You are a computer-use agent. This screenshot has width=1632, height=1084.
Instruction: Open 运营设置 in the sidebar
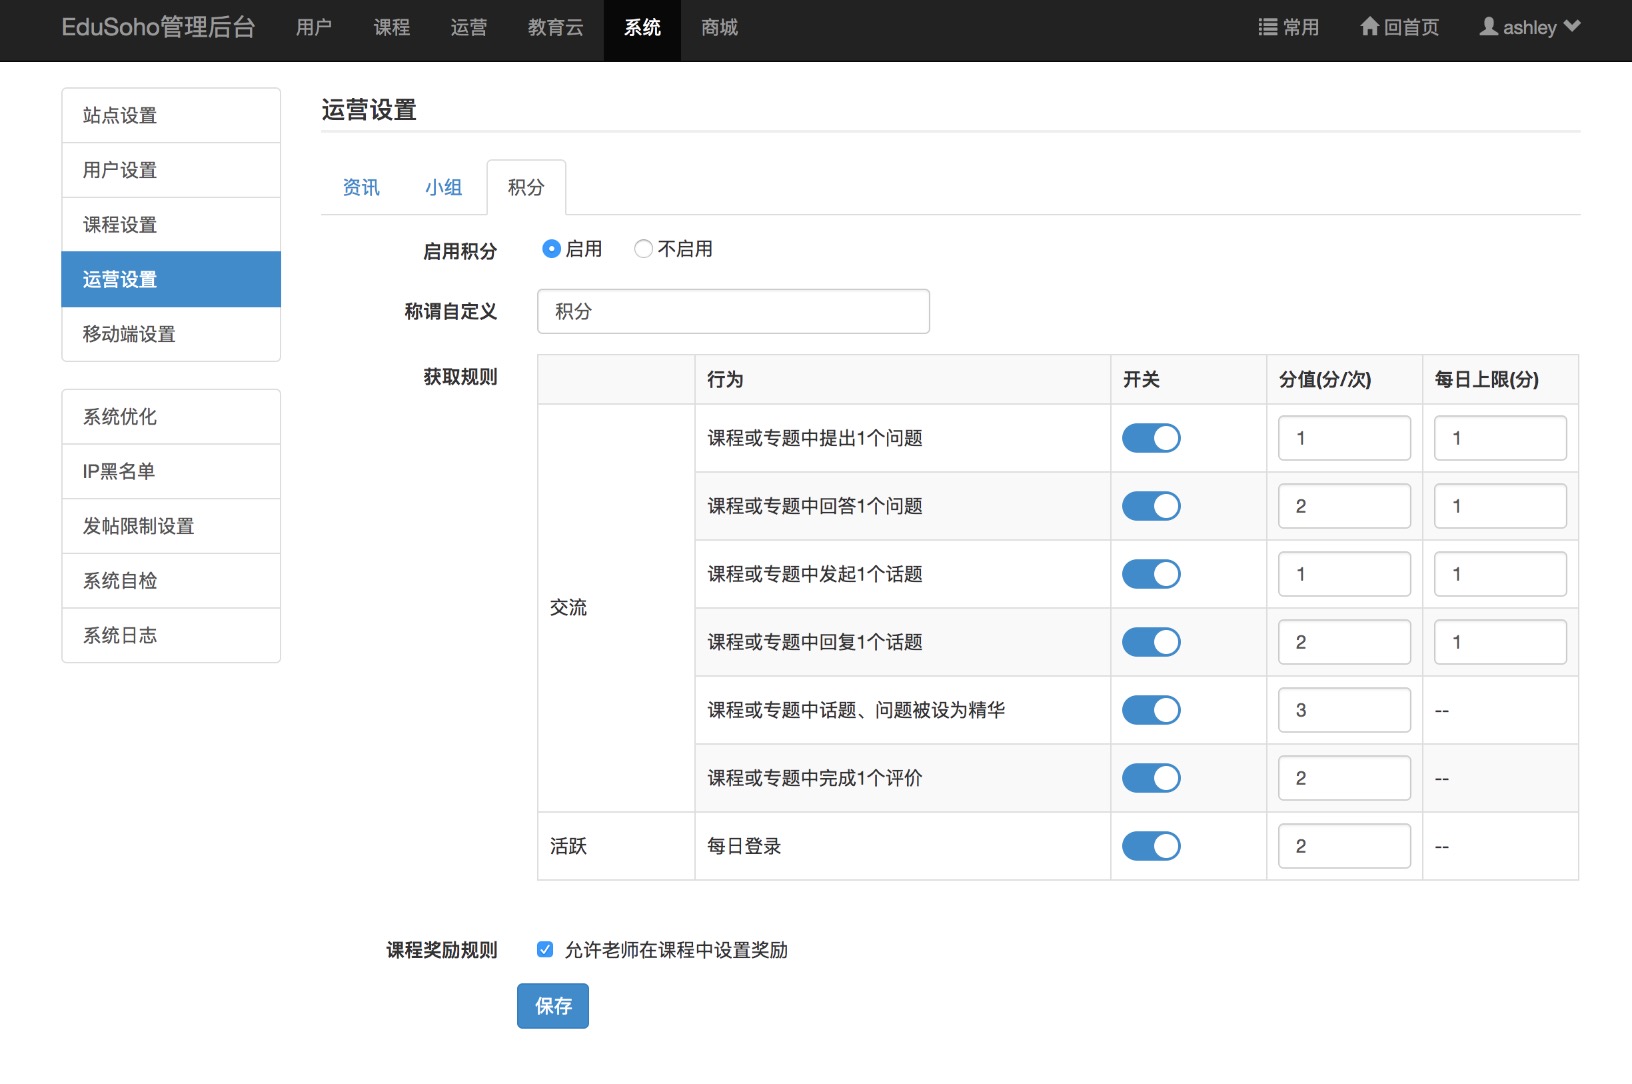pos(171,279)
